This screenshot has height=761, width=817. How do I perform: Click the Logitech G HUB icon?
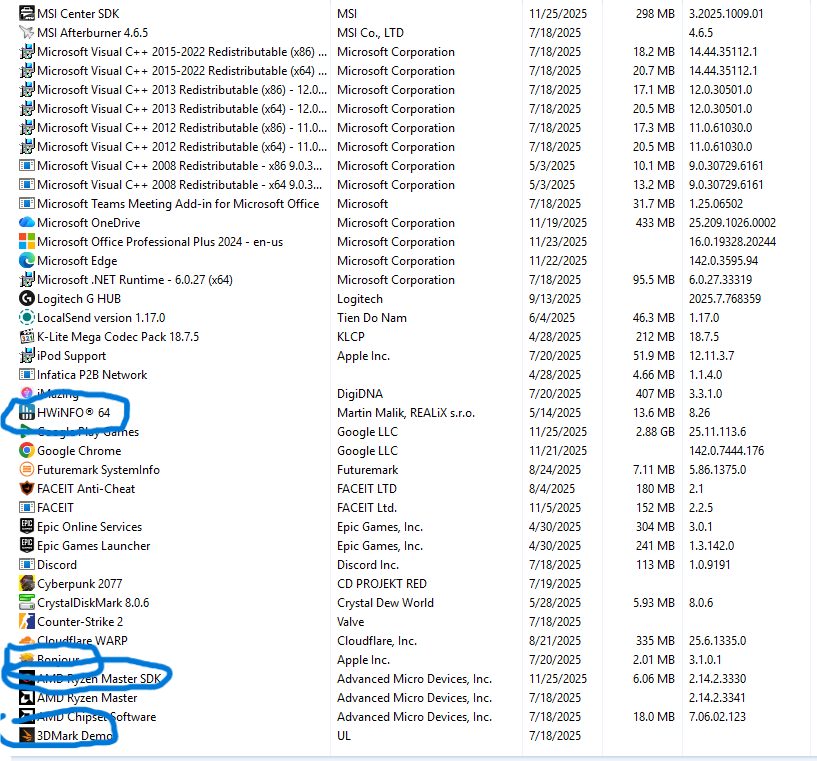pyautogui.click(x=27, y=299)
